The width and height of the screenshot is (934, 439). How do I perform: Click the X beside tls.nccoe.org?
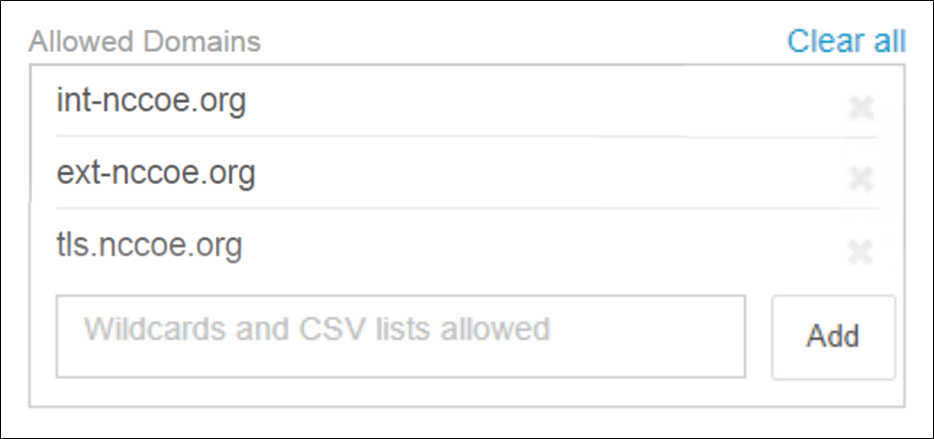click(860, 252)
